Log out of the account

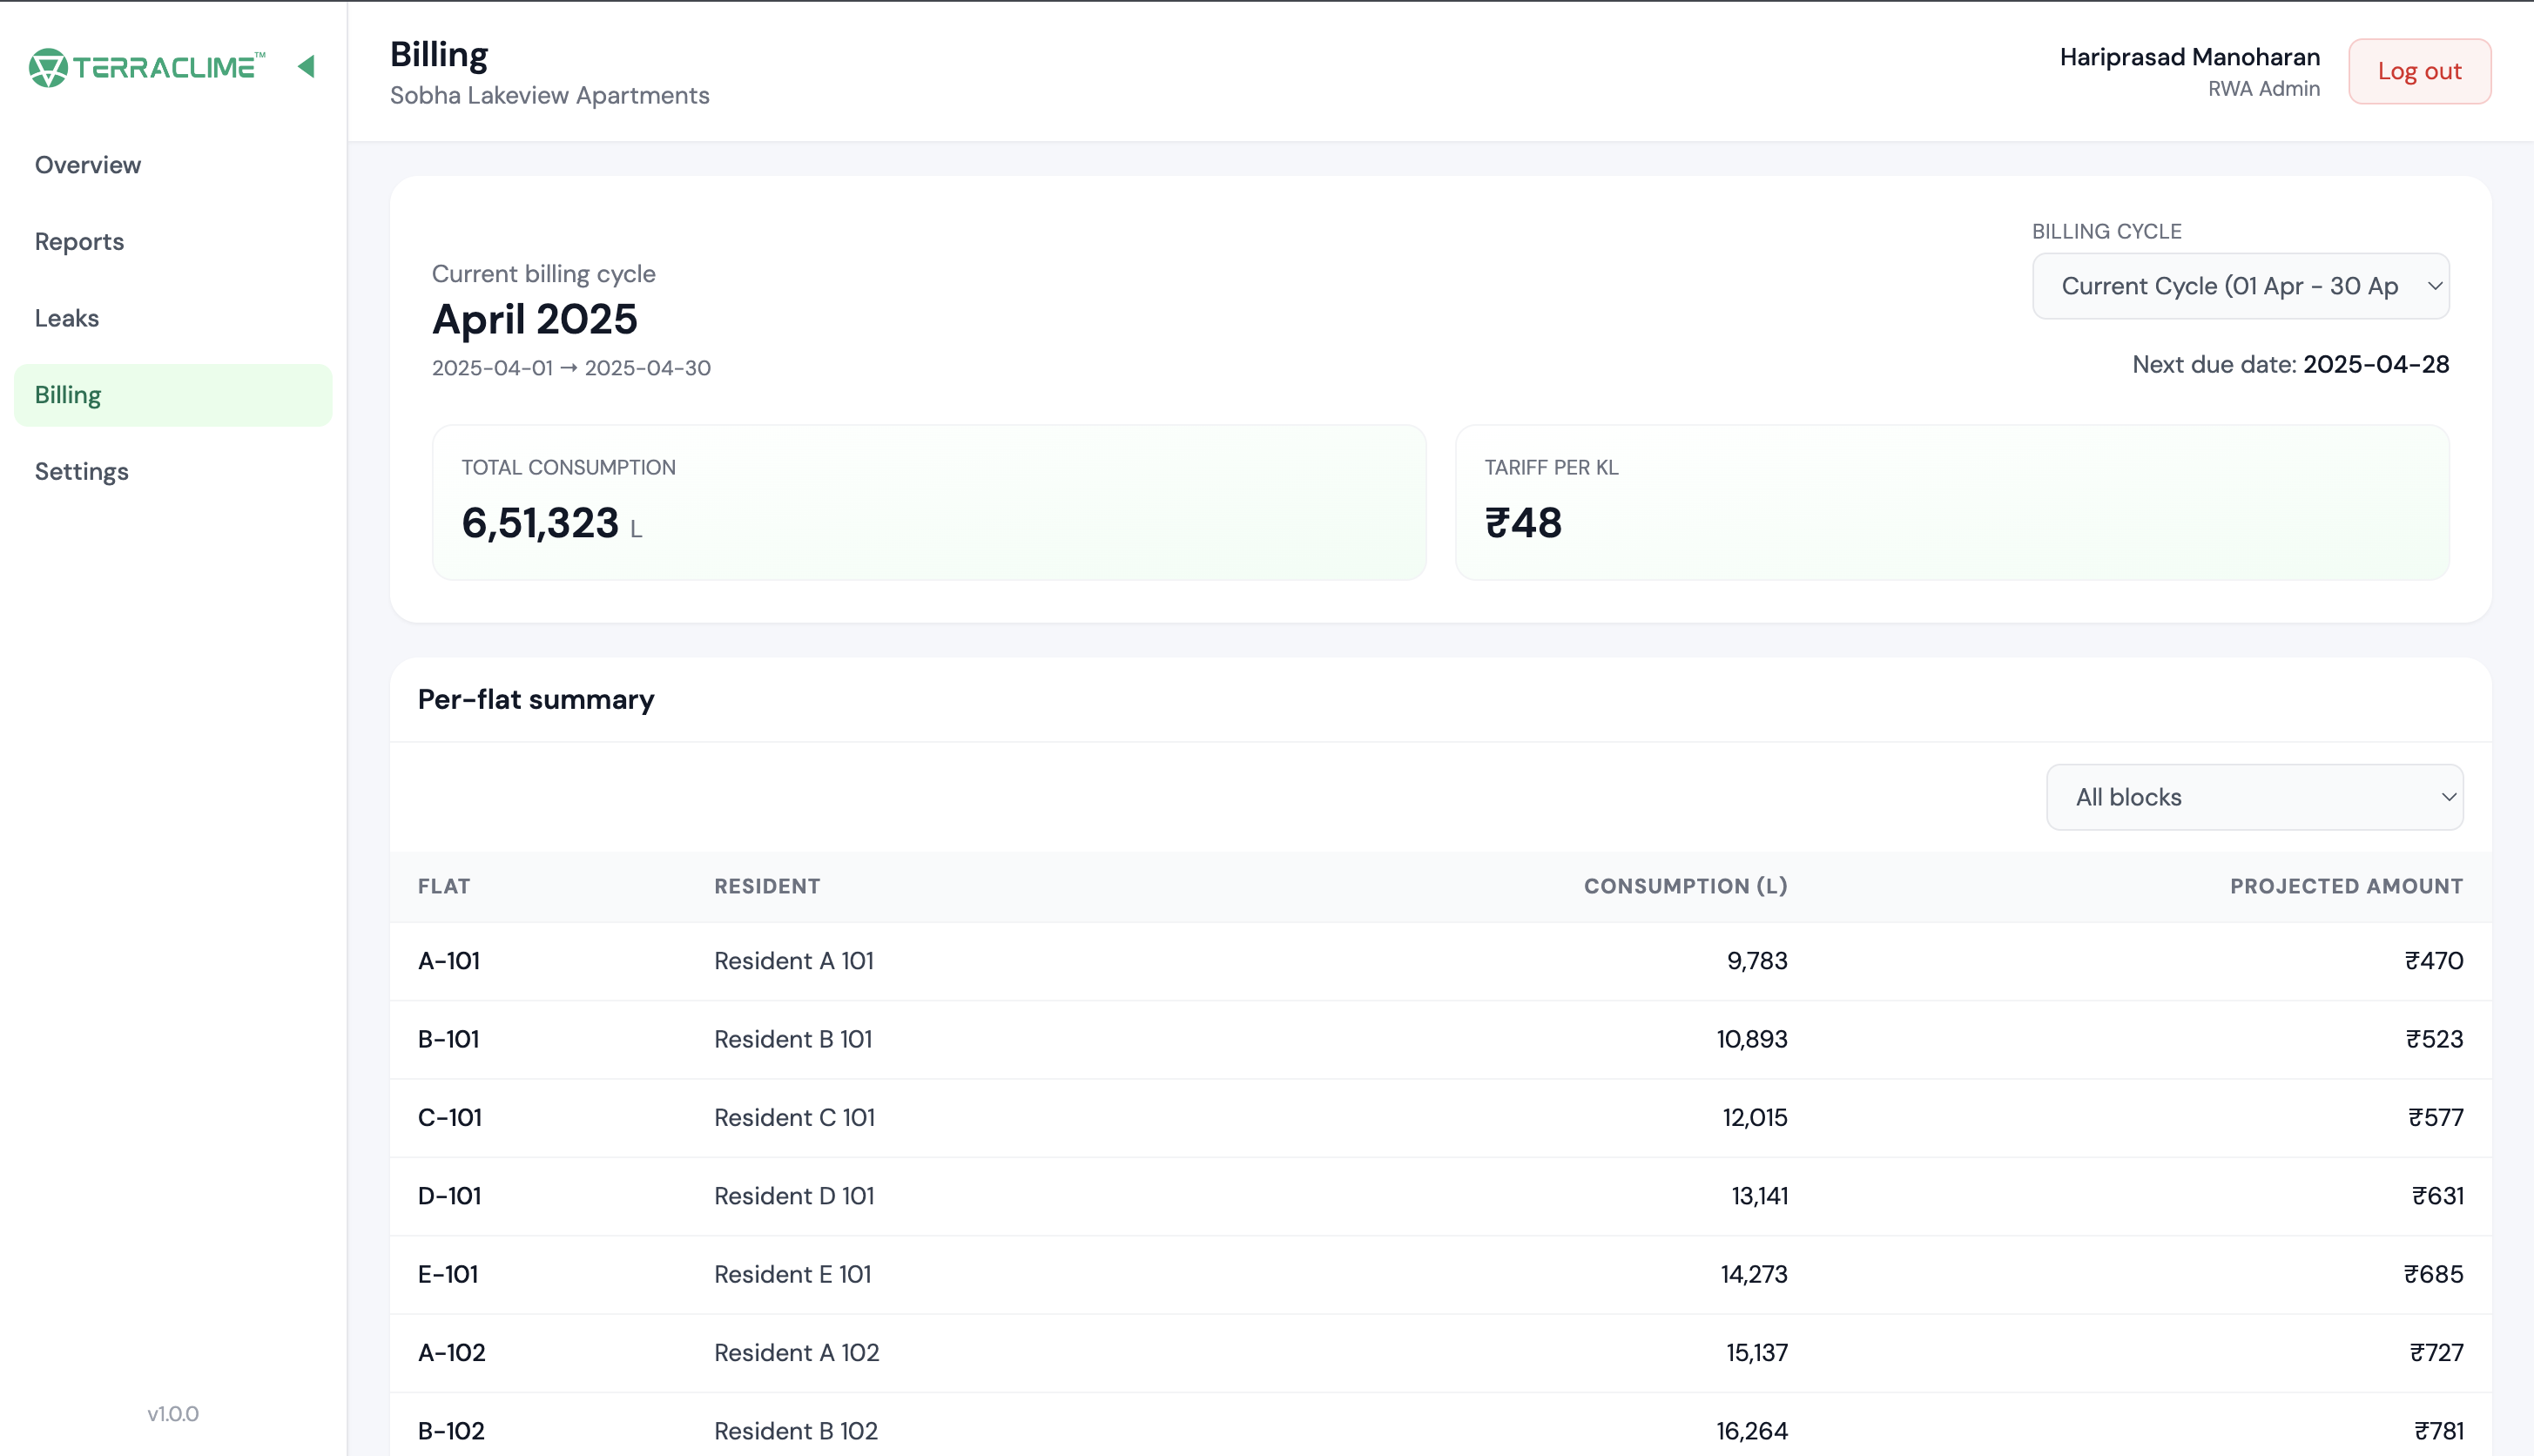click(2419, 71)
